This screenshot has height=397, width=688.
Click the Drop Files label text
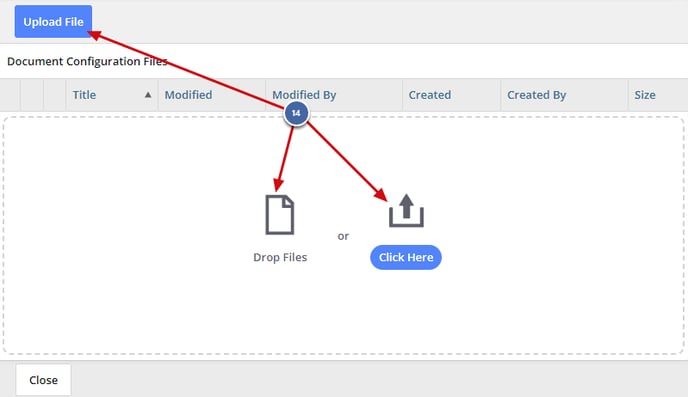click(x=280, y=257)
